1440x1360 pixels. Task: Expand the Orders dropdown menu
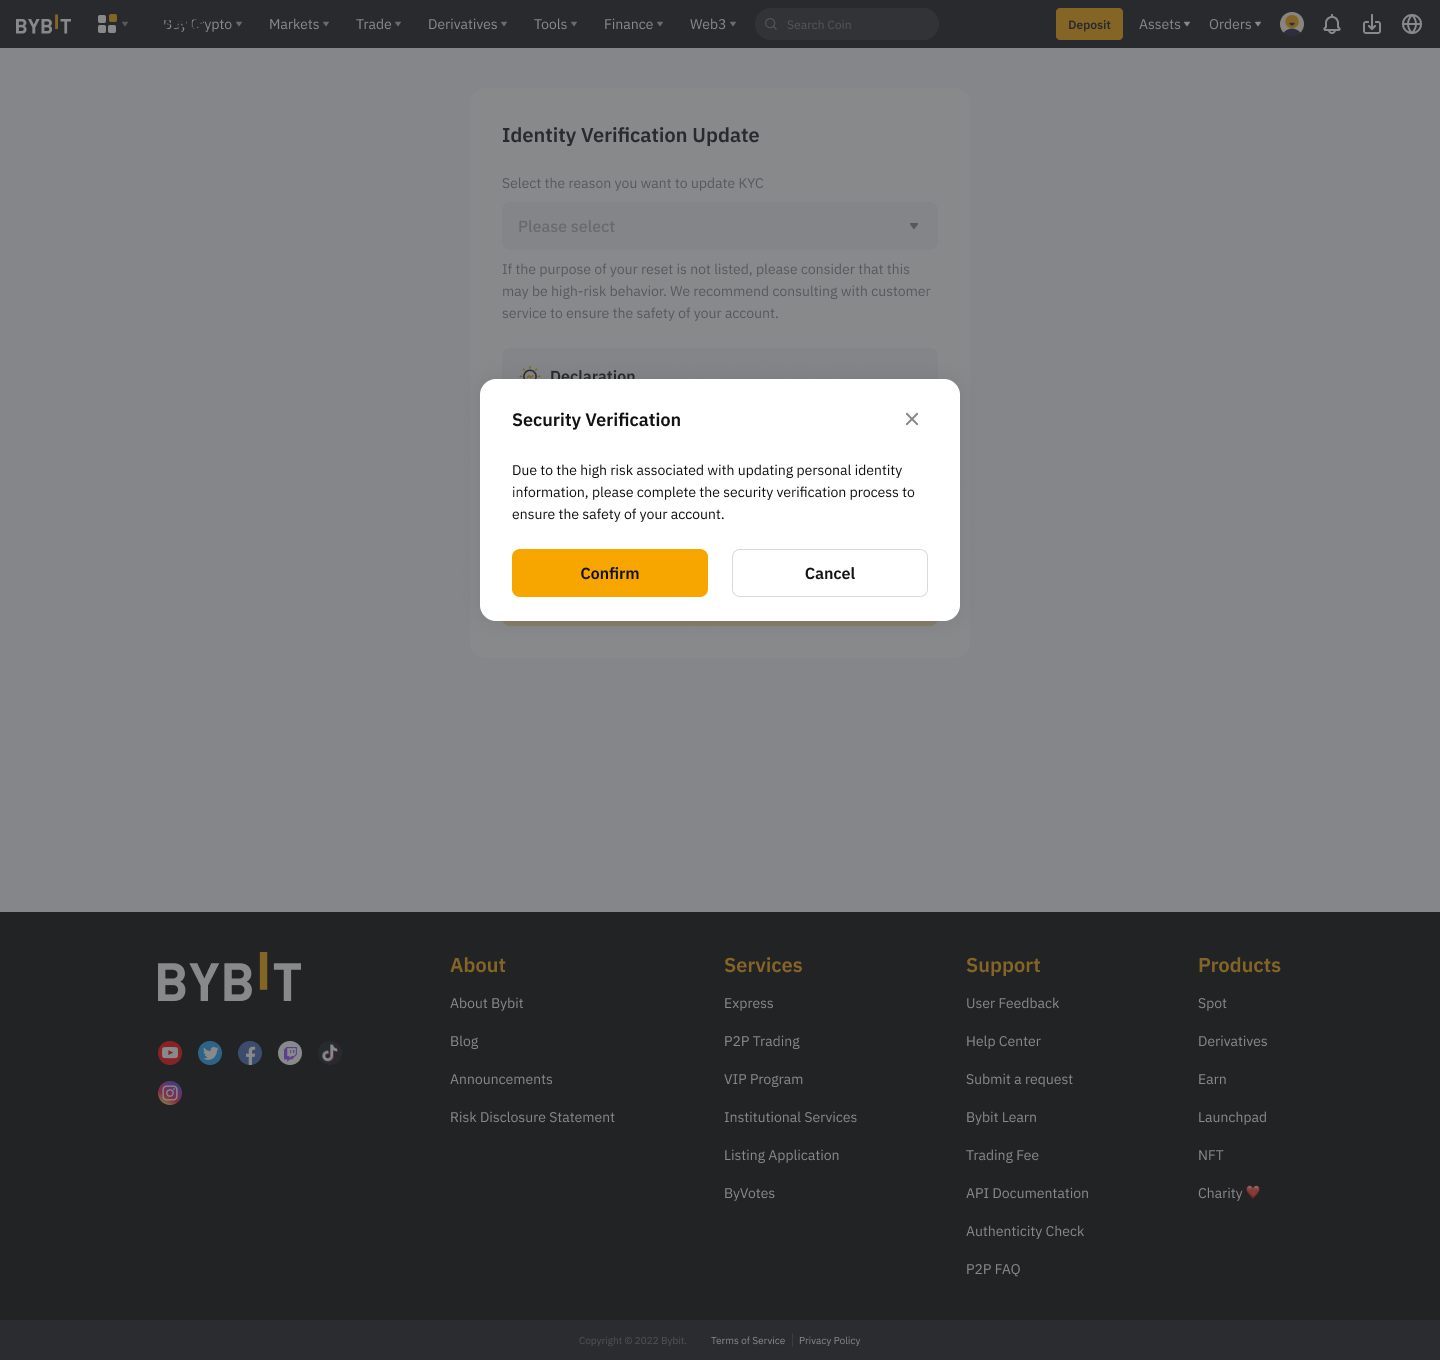coord(1235,24)
